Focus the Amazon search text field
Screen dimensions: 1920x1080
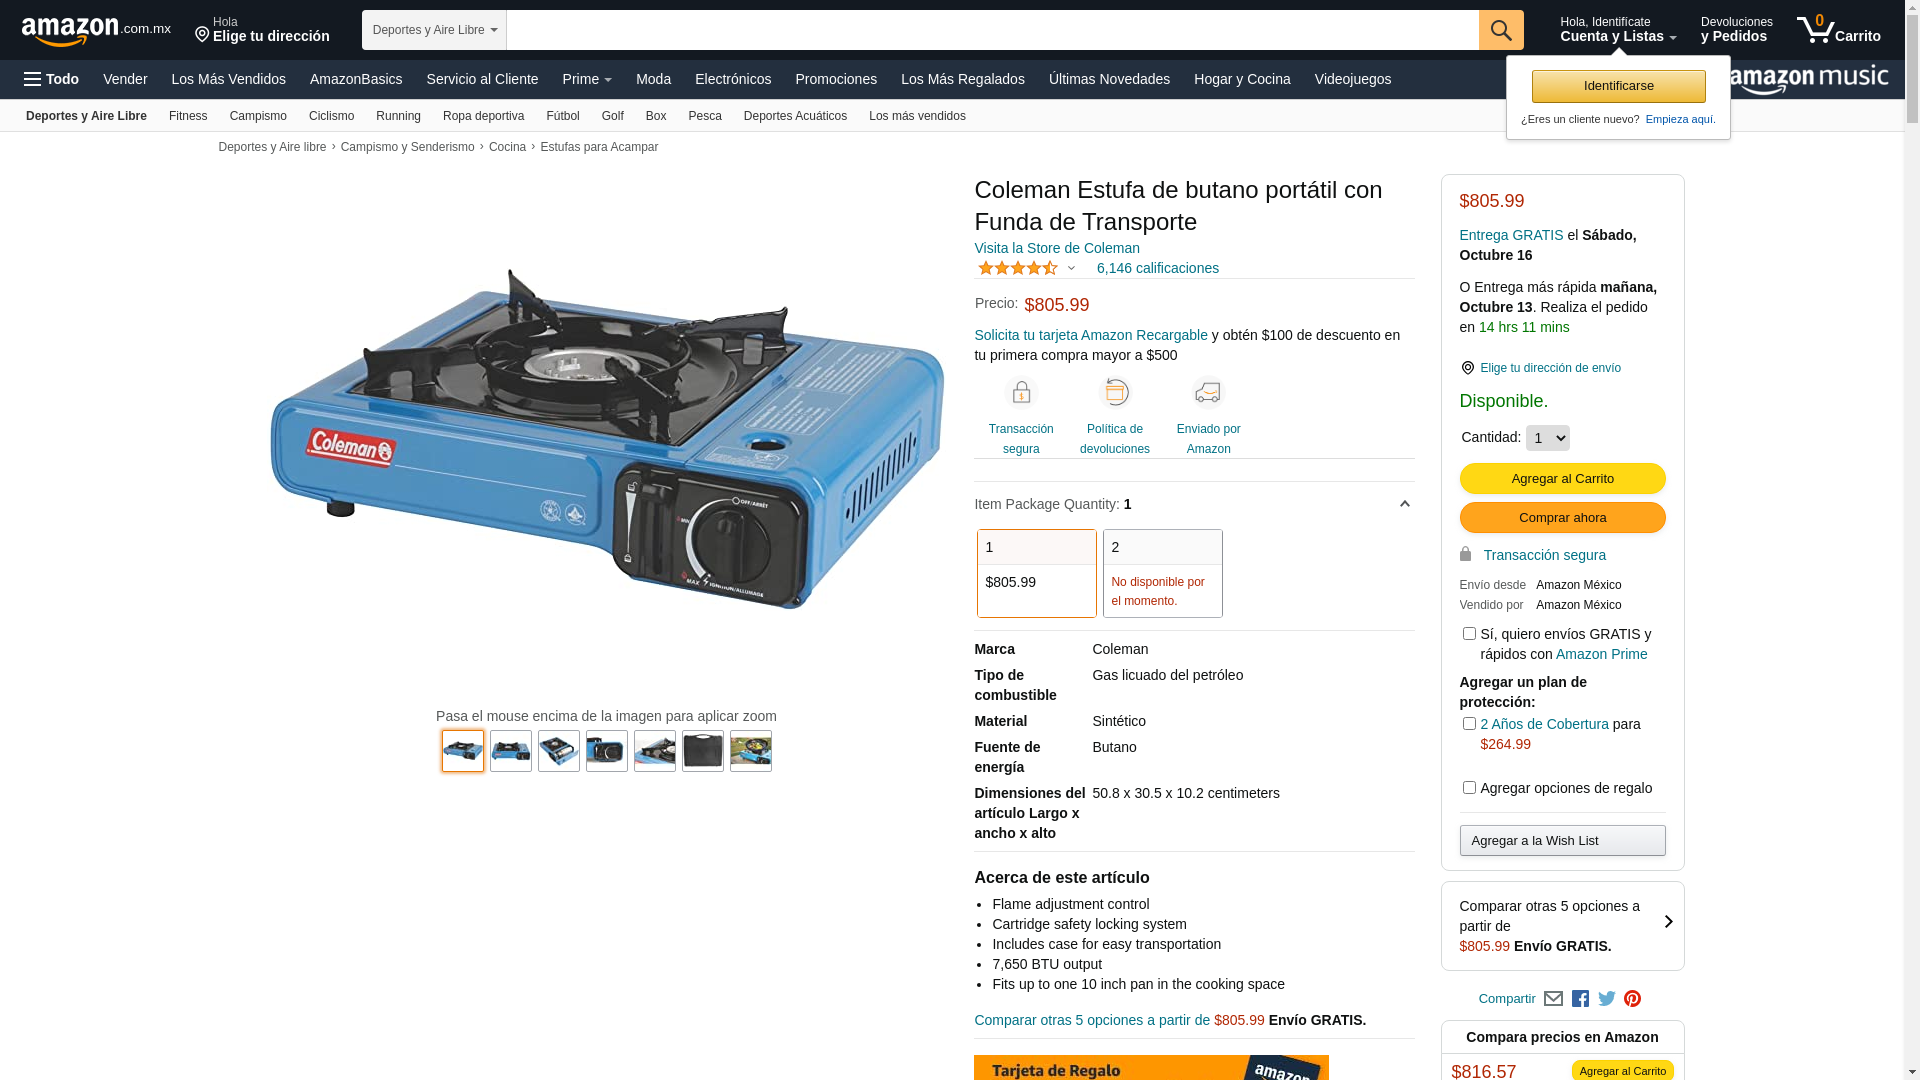tap(992, 30)
